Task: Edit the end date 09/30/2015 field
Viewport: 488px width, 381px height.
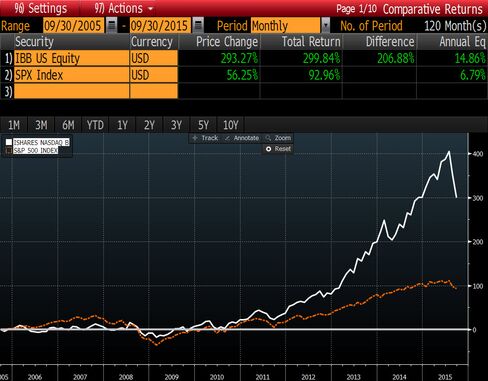Action: point(160,25)
